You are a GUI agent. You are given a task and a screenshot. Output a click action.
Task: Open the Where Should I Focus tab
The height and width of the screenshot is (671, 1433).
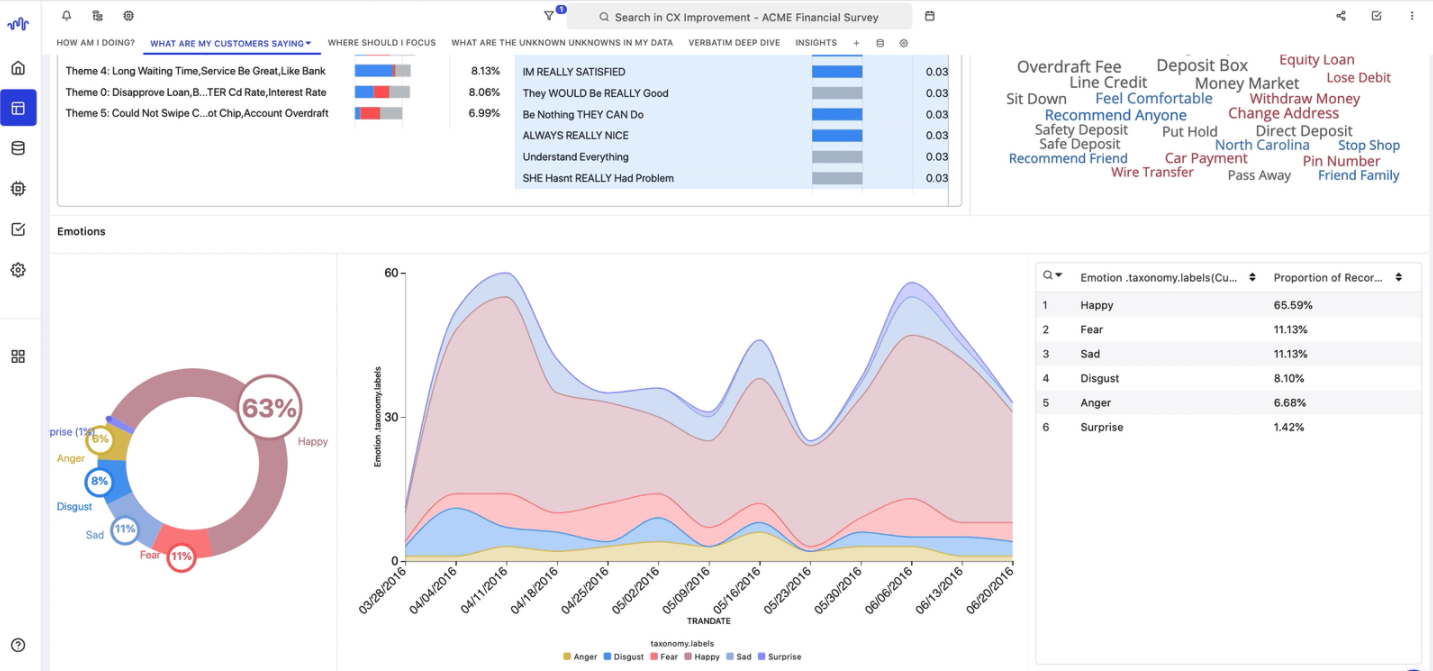coord(382,43)
